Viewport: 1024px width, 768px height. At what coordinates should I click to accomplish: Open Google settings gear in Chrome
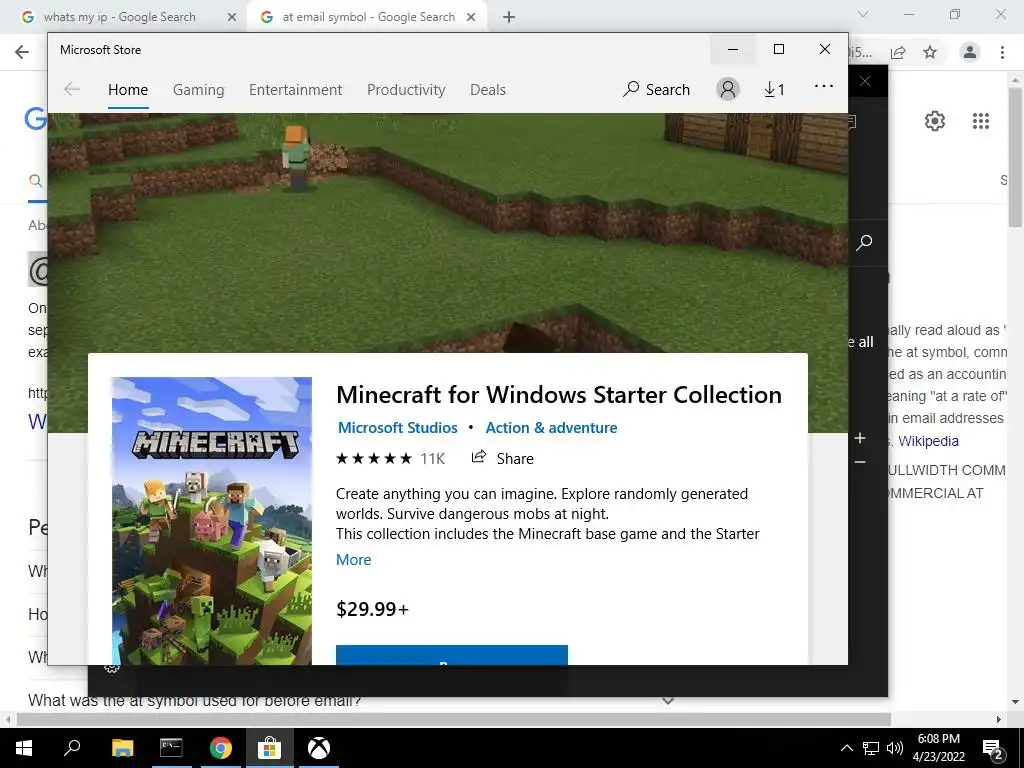click(x=935, y=121)
